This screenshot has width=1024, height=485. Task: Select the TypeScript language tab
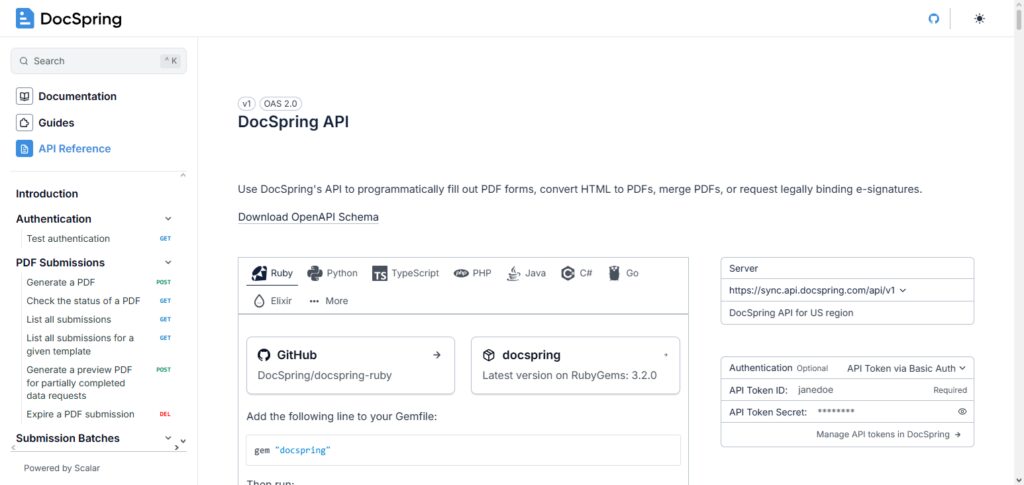coord(406,273)
